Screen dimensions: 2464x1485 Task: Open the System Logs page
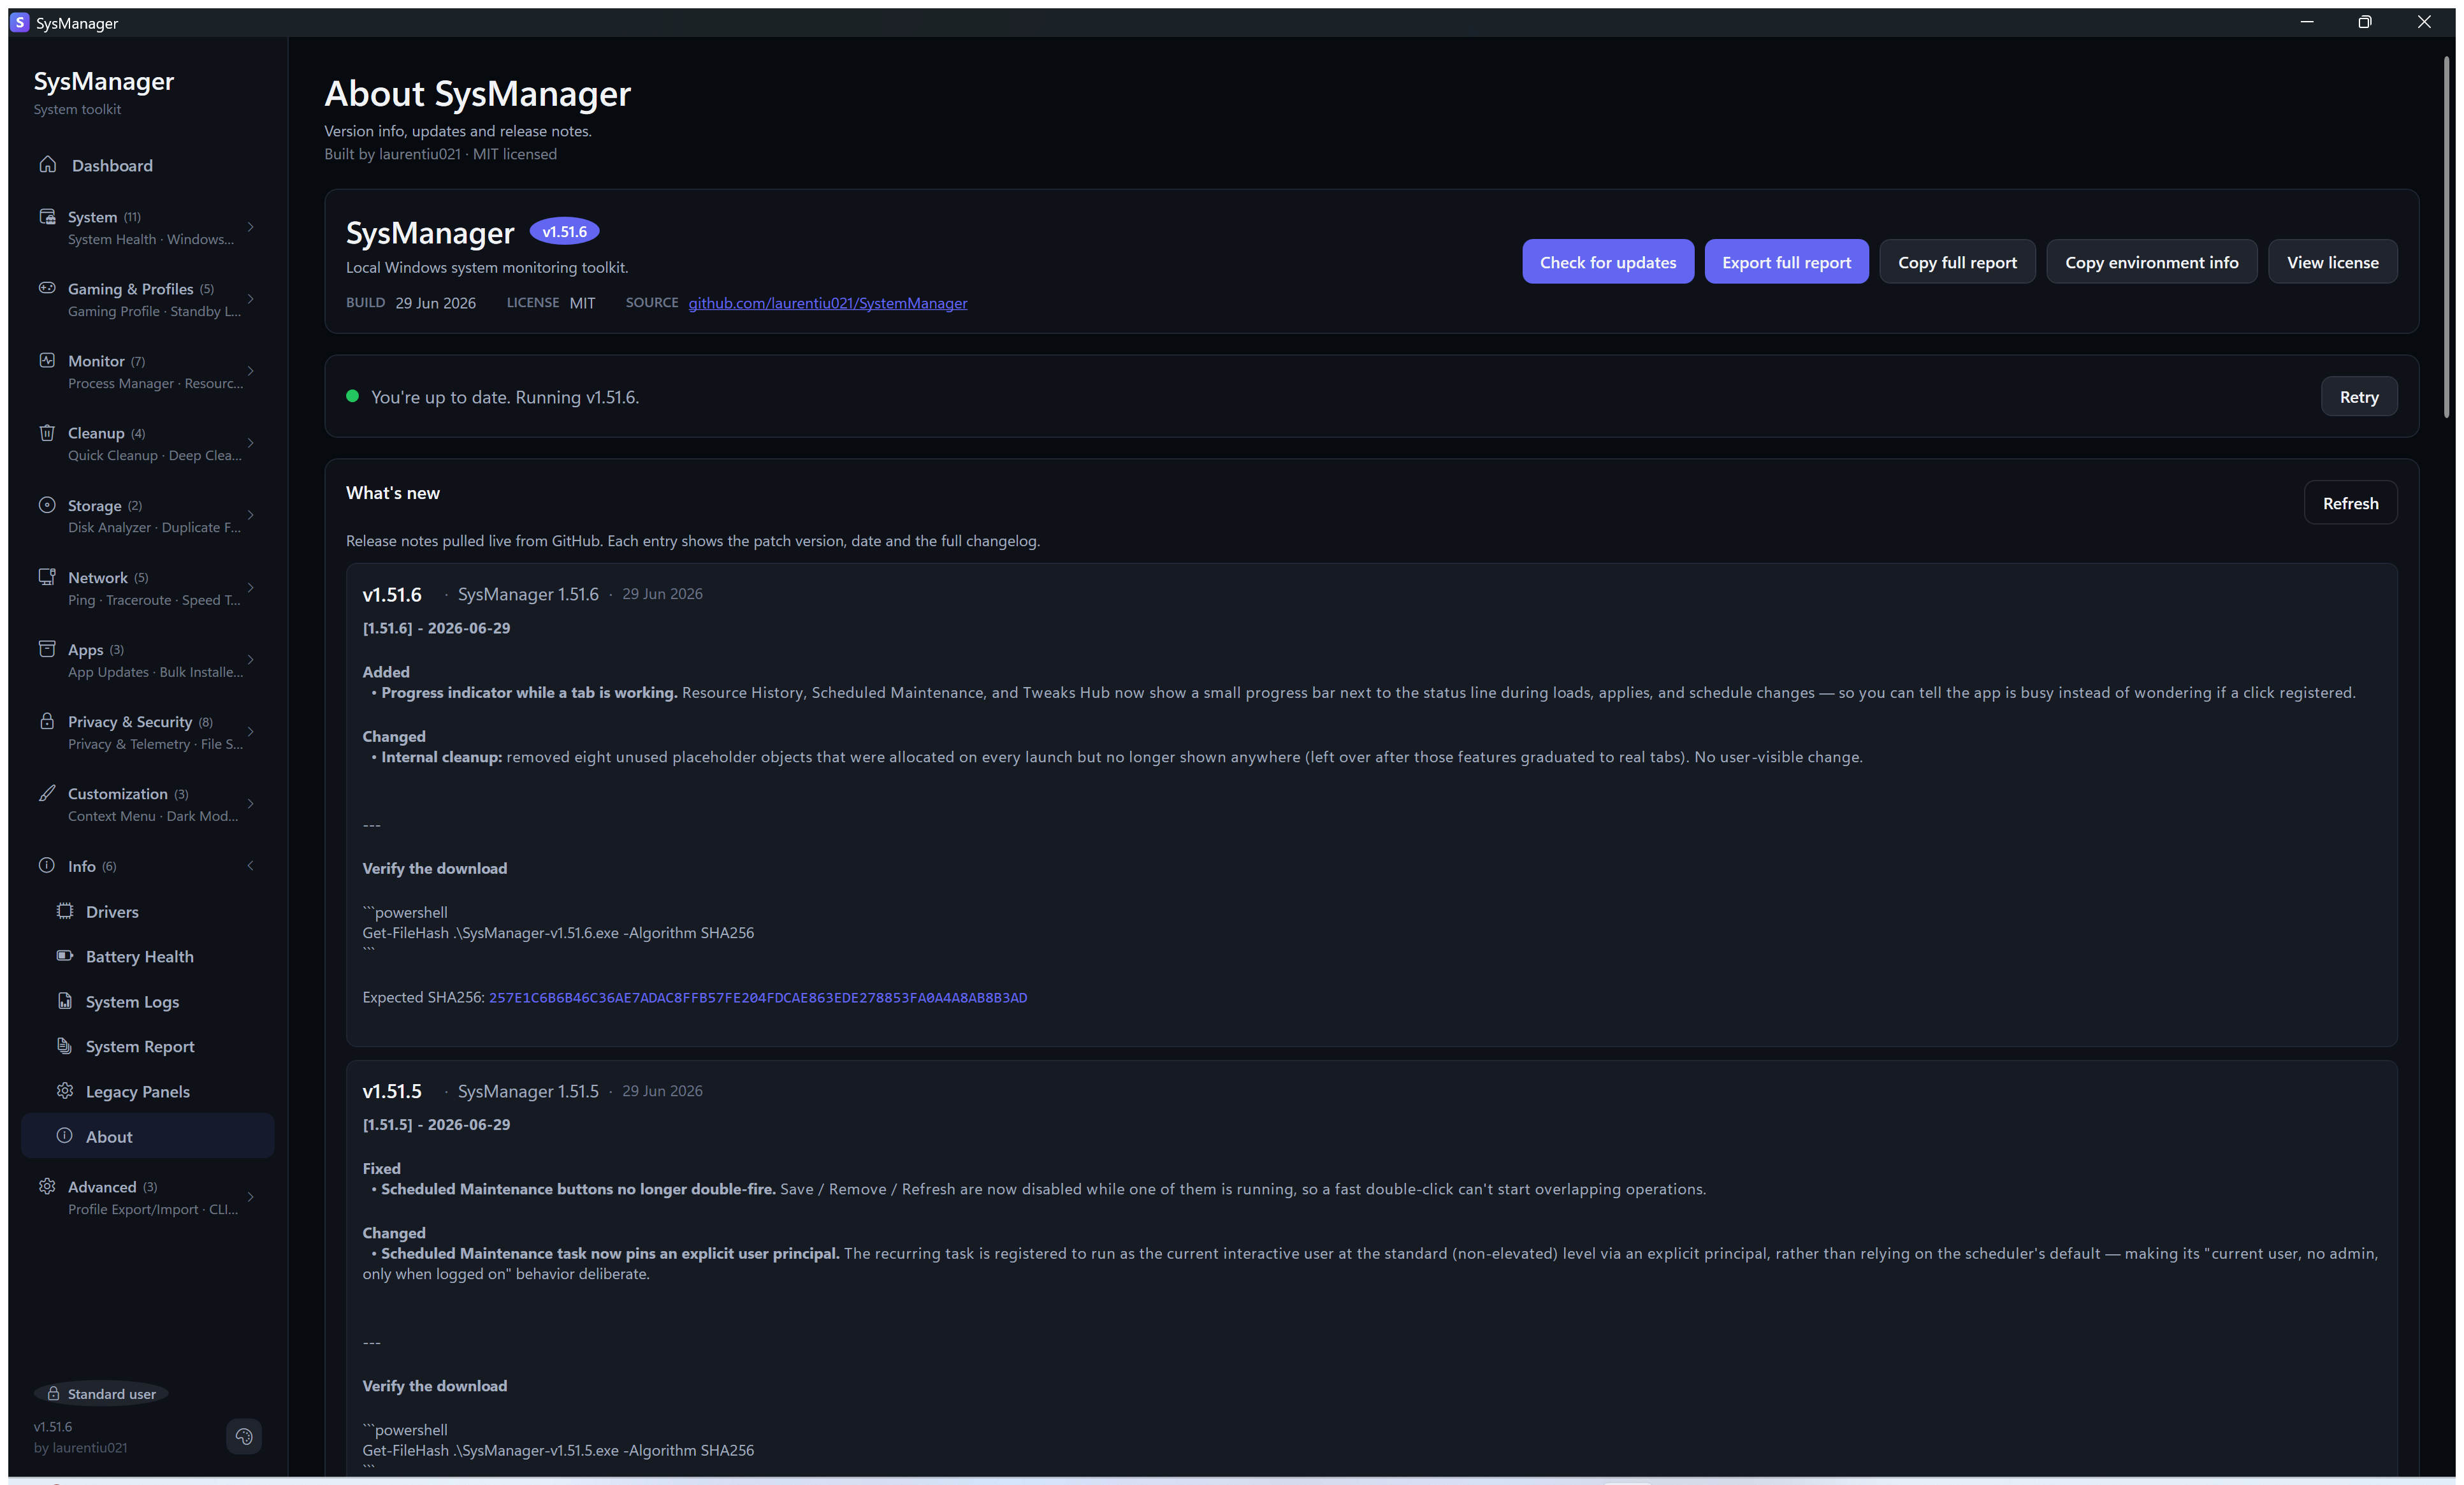[x=148, y=1001]
